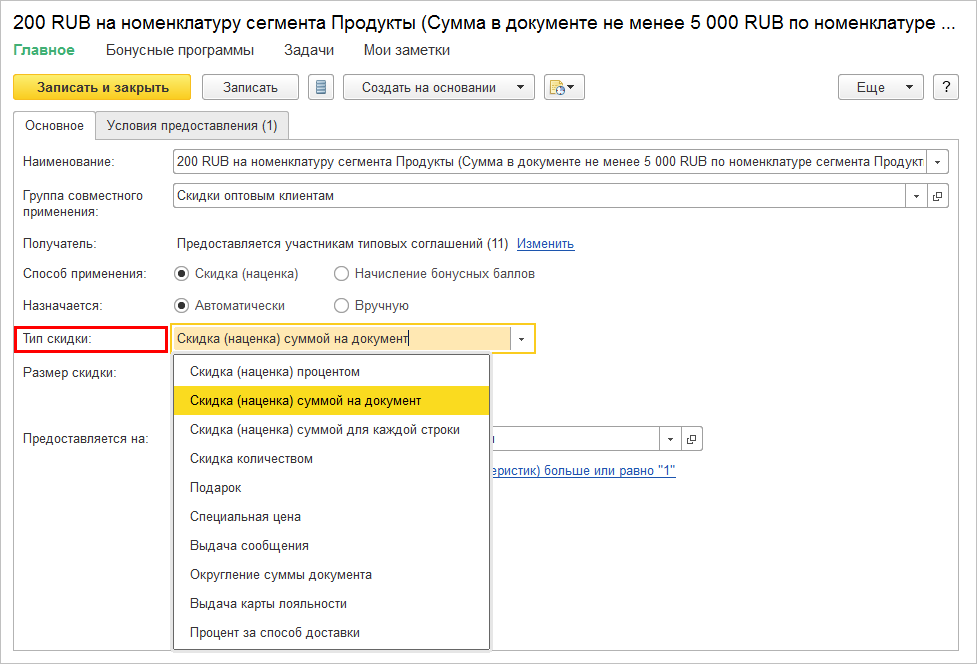The height and width of the screenshot is (664, 977).
Task: Collapse the Тип скидки dropdown arrow
Action: [521, 339]
